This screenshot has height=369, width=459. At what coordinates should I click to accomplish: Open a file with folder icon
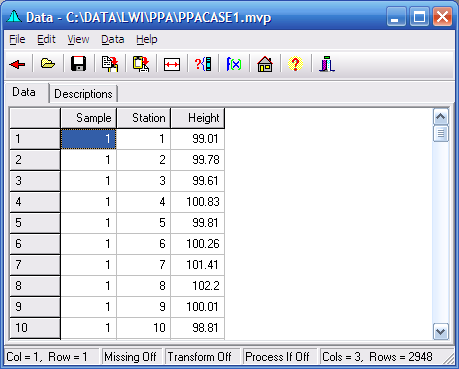point(48,63)
